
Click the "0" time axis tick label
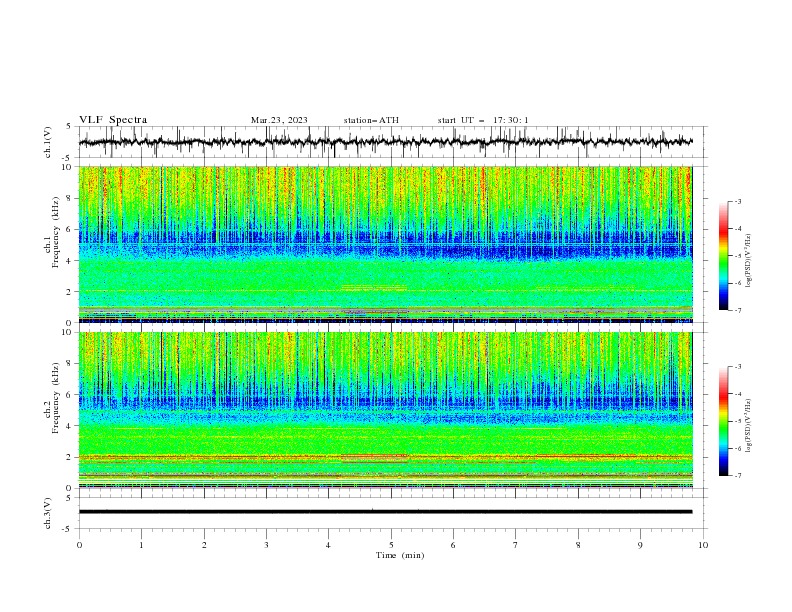(79, 545)
